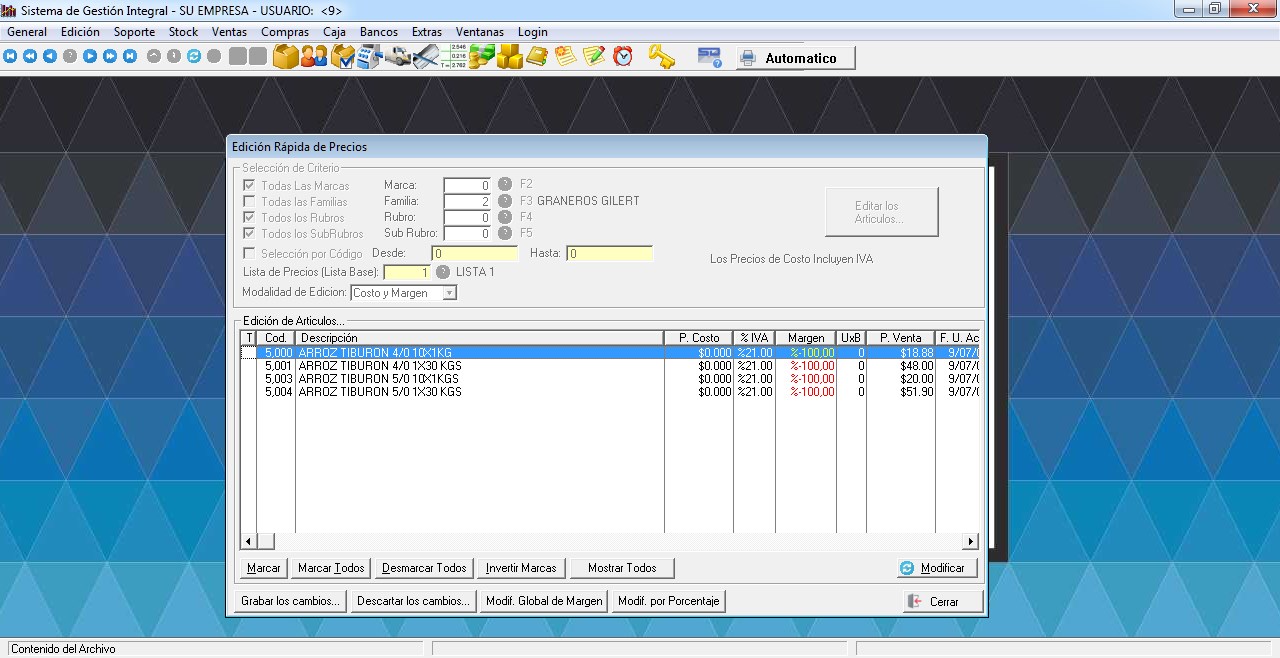Image resolution: width=1280 pixels, height=658 pixels.
Task: Click the Lista de Precios input field
Action: [406, 272]
